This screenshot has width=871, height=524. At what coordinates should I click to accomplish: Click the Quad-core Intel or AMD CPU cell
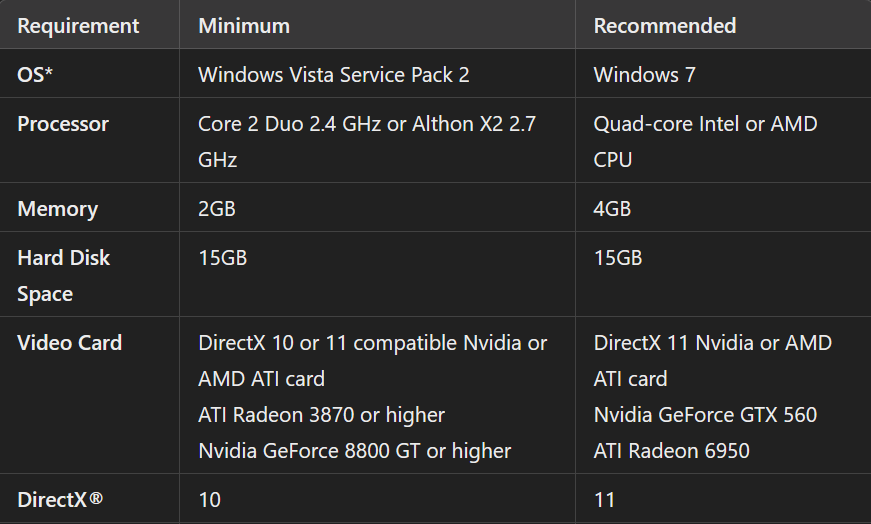(x=705, y=125)
